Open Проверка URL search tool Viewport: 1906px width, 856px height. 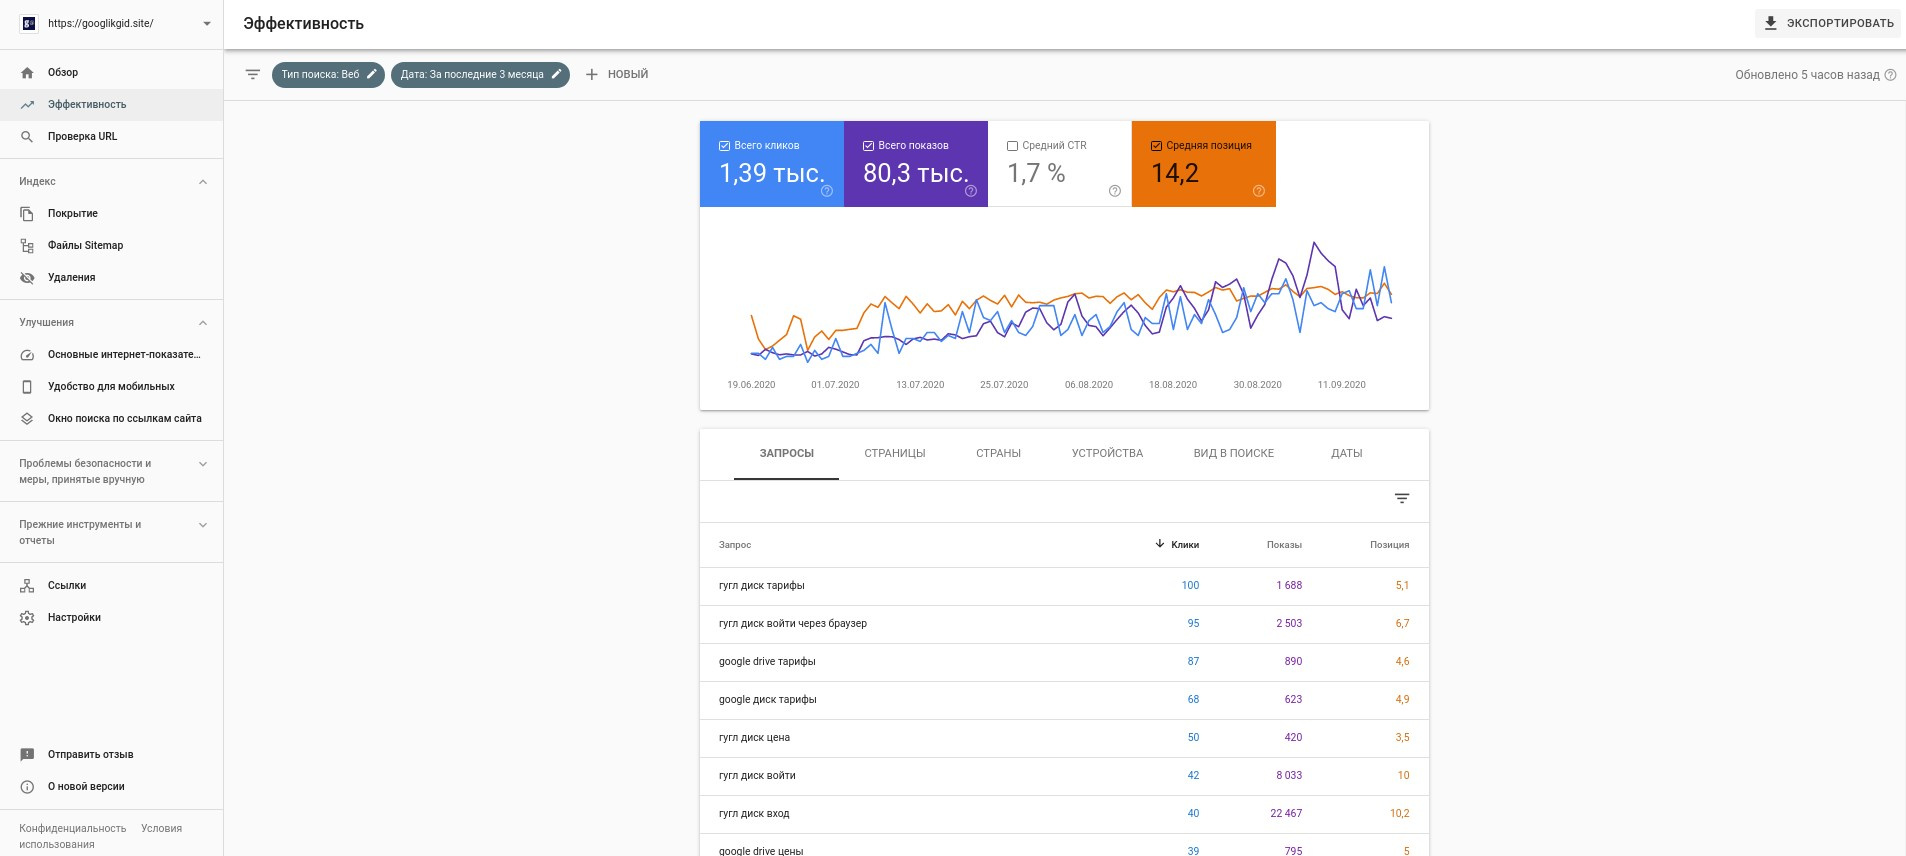(x=82, y=137)
